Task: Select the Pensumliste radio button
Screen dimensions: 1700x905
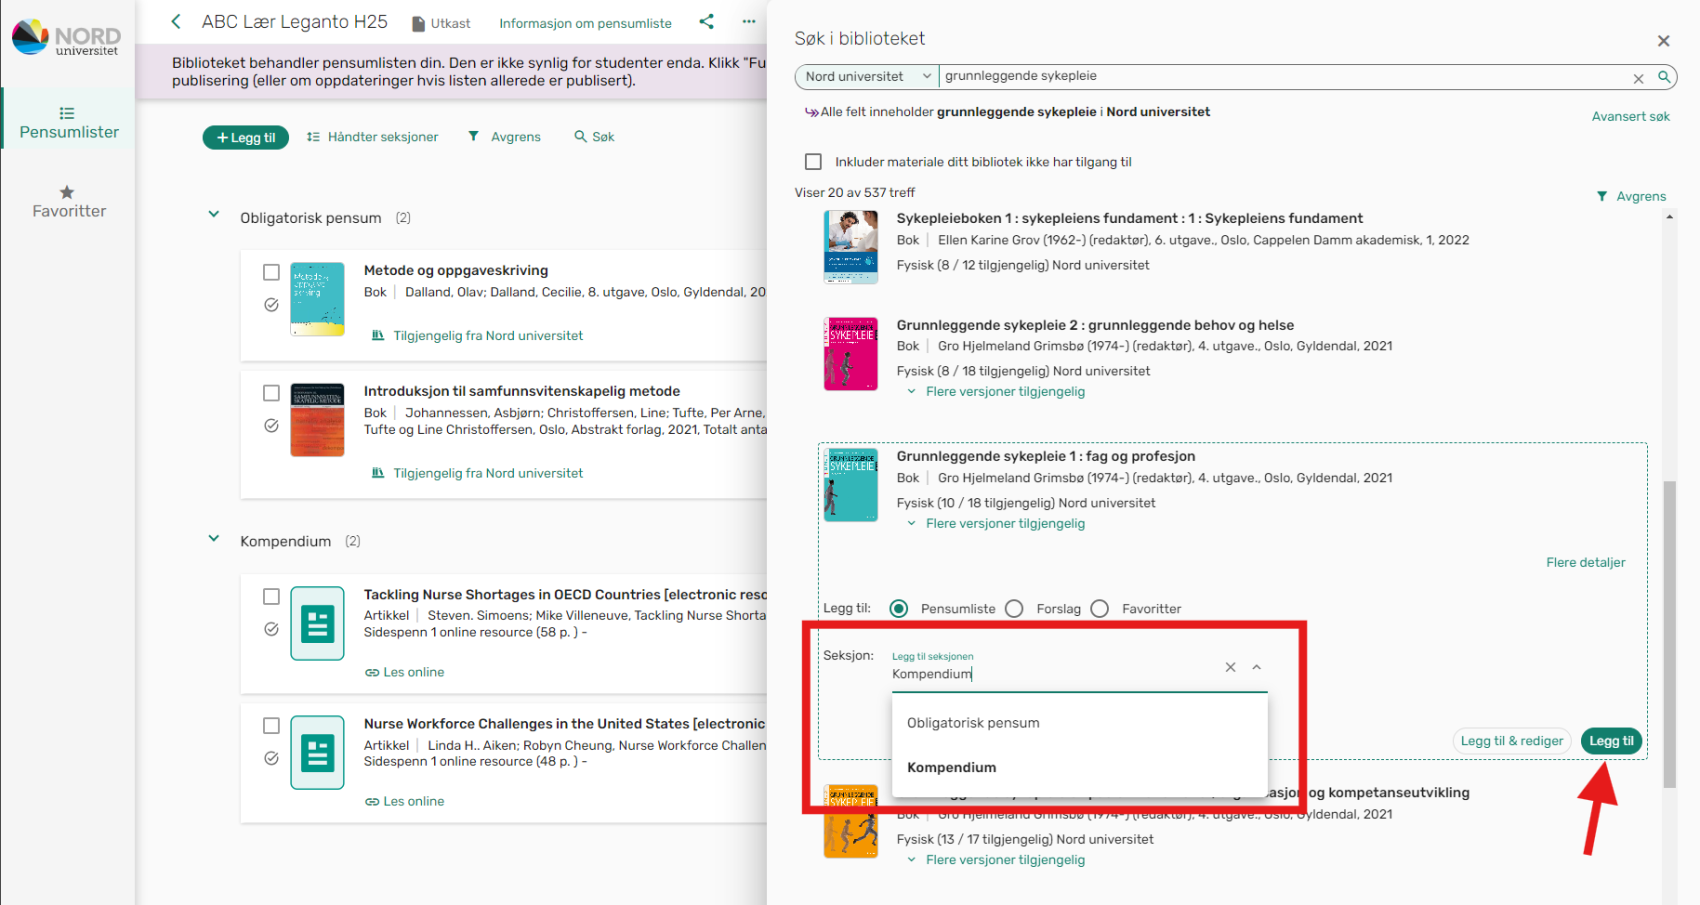Action: [x=899, y=609]
